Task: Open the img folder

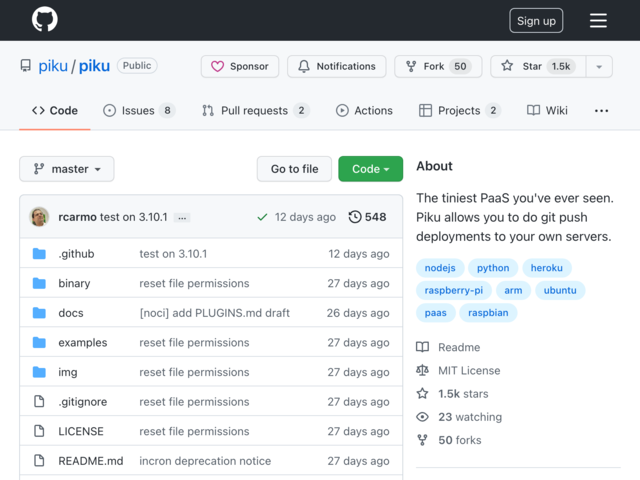Action: [x=68, y=372]
